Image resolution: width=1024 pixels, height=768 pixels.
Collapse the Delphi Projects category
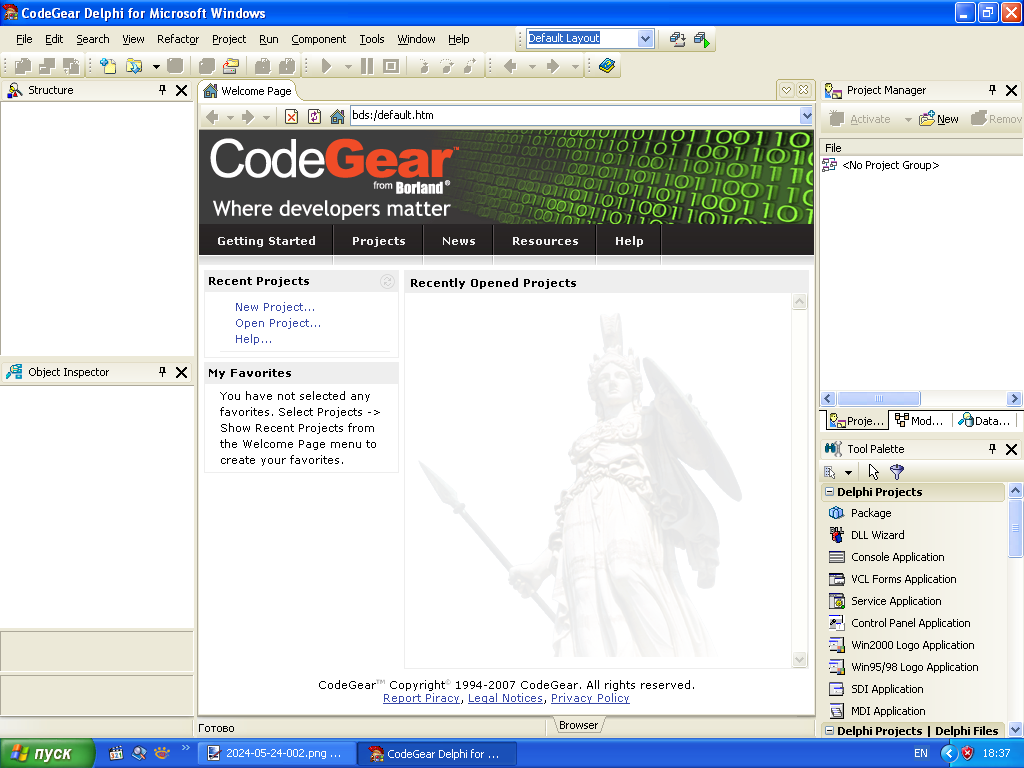[x=829, y=492]
